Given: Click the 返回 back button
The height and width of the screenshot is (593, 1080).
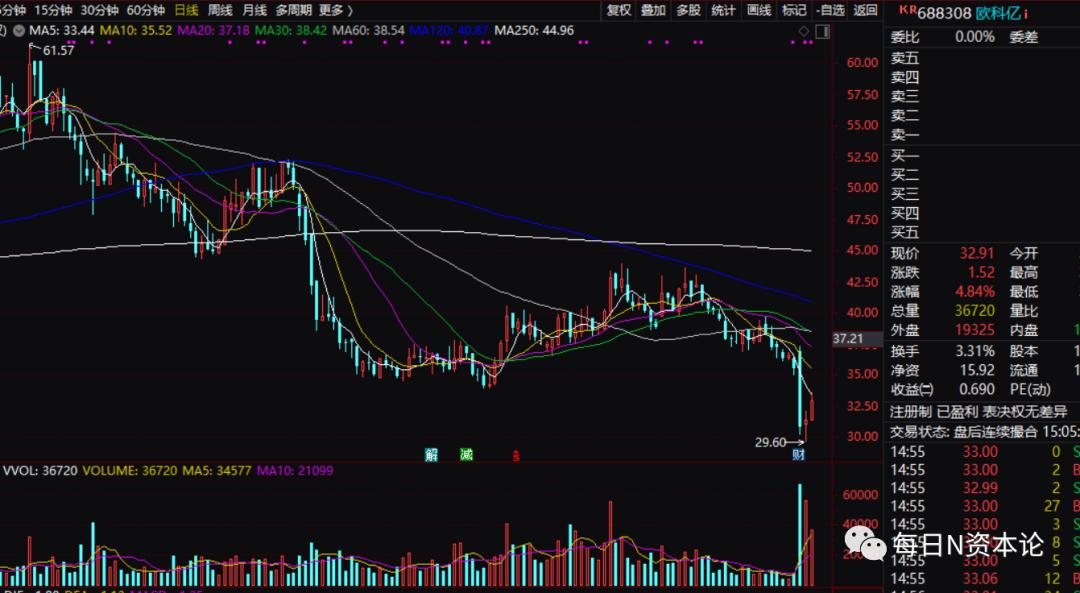Looking at the screenshot, I should click(866, 10).
